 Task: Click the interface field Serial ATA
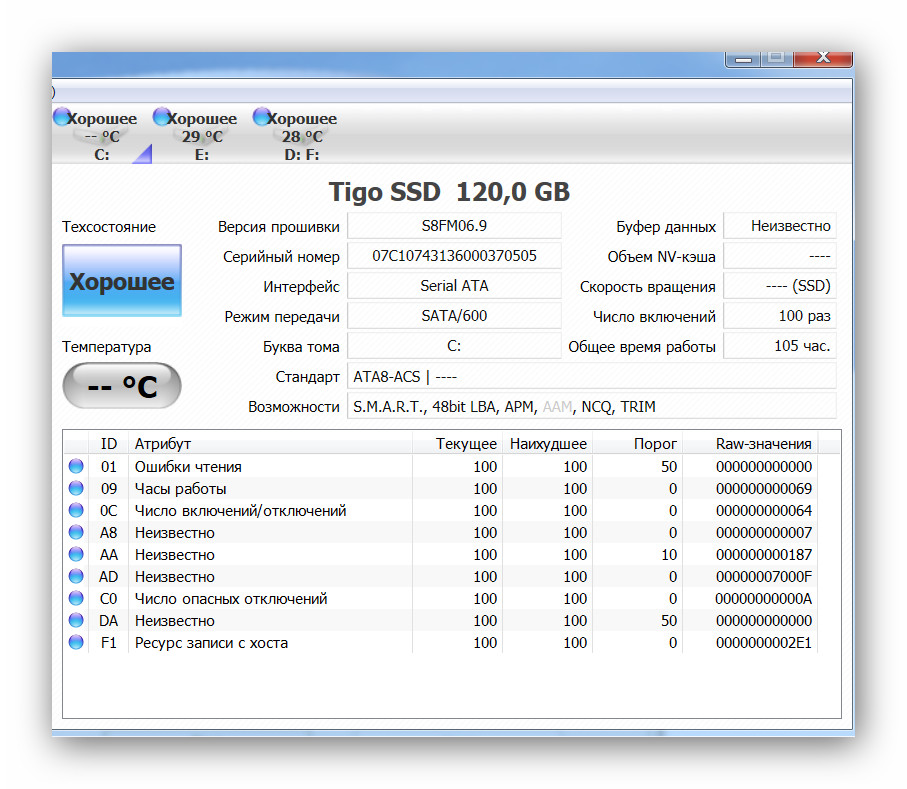point(454,286)
